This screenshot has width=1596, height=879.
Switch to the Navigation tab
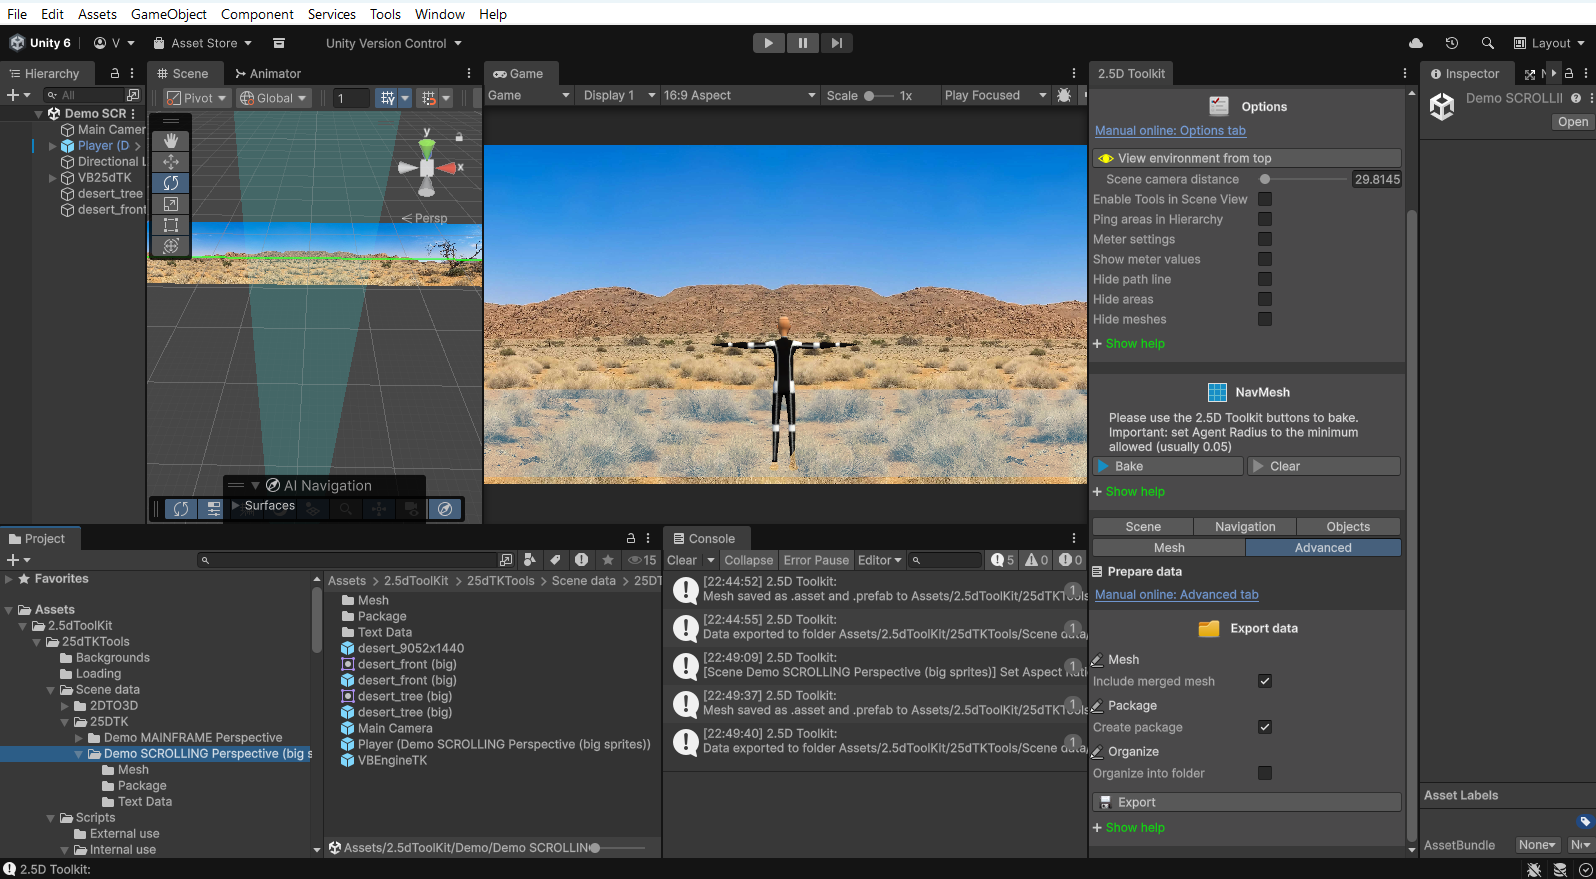coord(1244,527)
